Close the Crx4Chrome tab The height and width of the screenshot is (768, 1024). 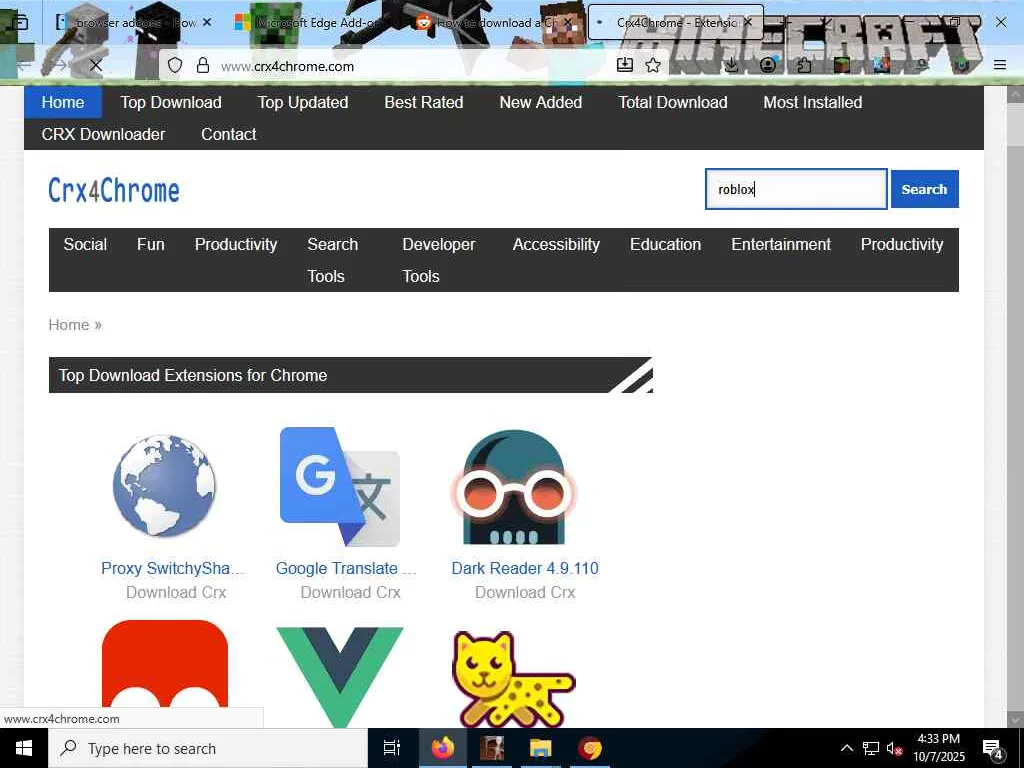[748, 22]
